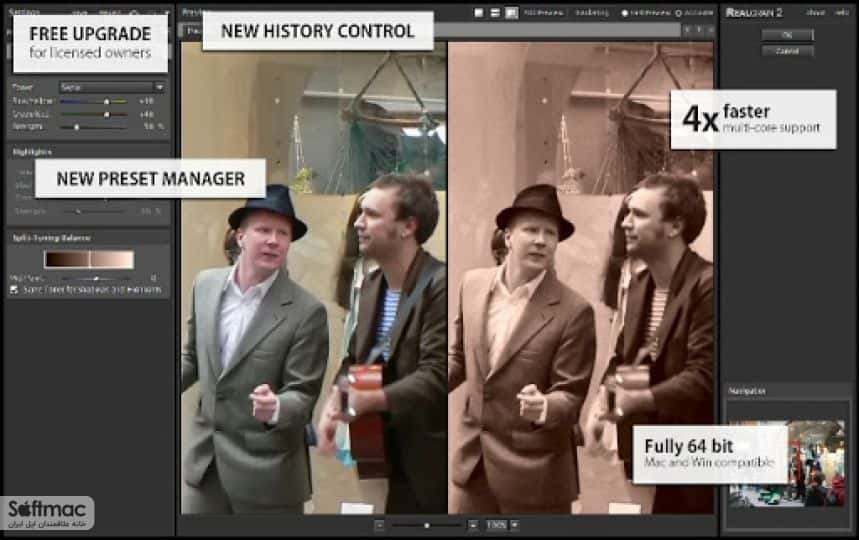
Task: Select the Accurate preview radio button
Action: pos(679,13)
